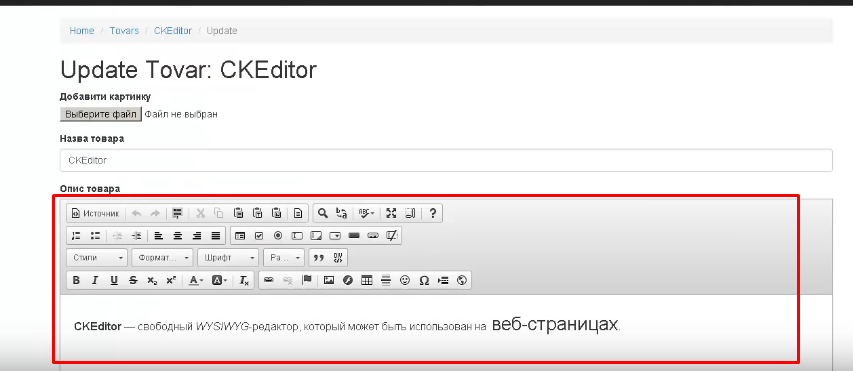Toggle Bold formatting
This screenshot has height=371, width=853.
click(76, 280)
